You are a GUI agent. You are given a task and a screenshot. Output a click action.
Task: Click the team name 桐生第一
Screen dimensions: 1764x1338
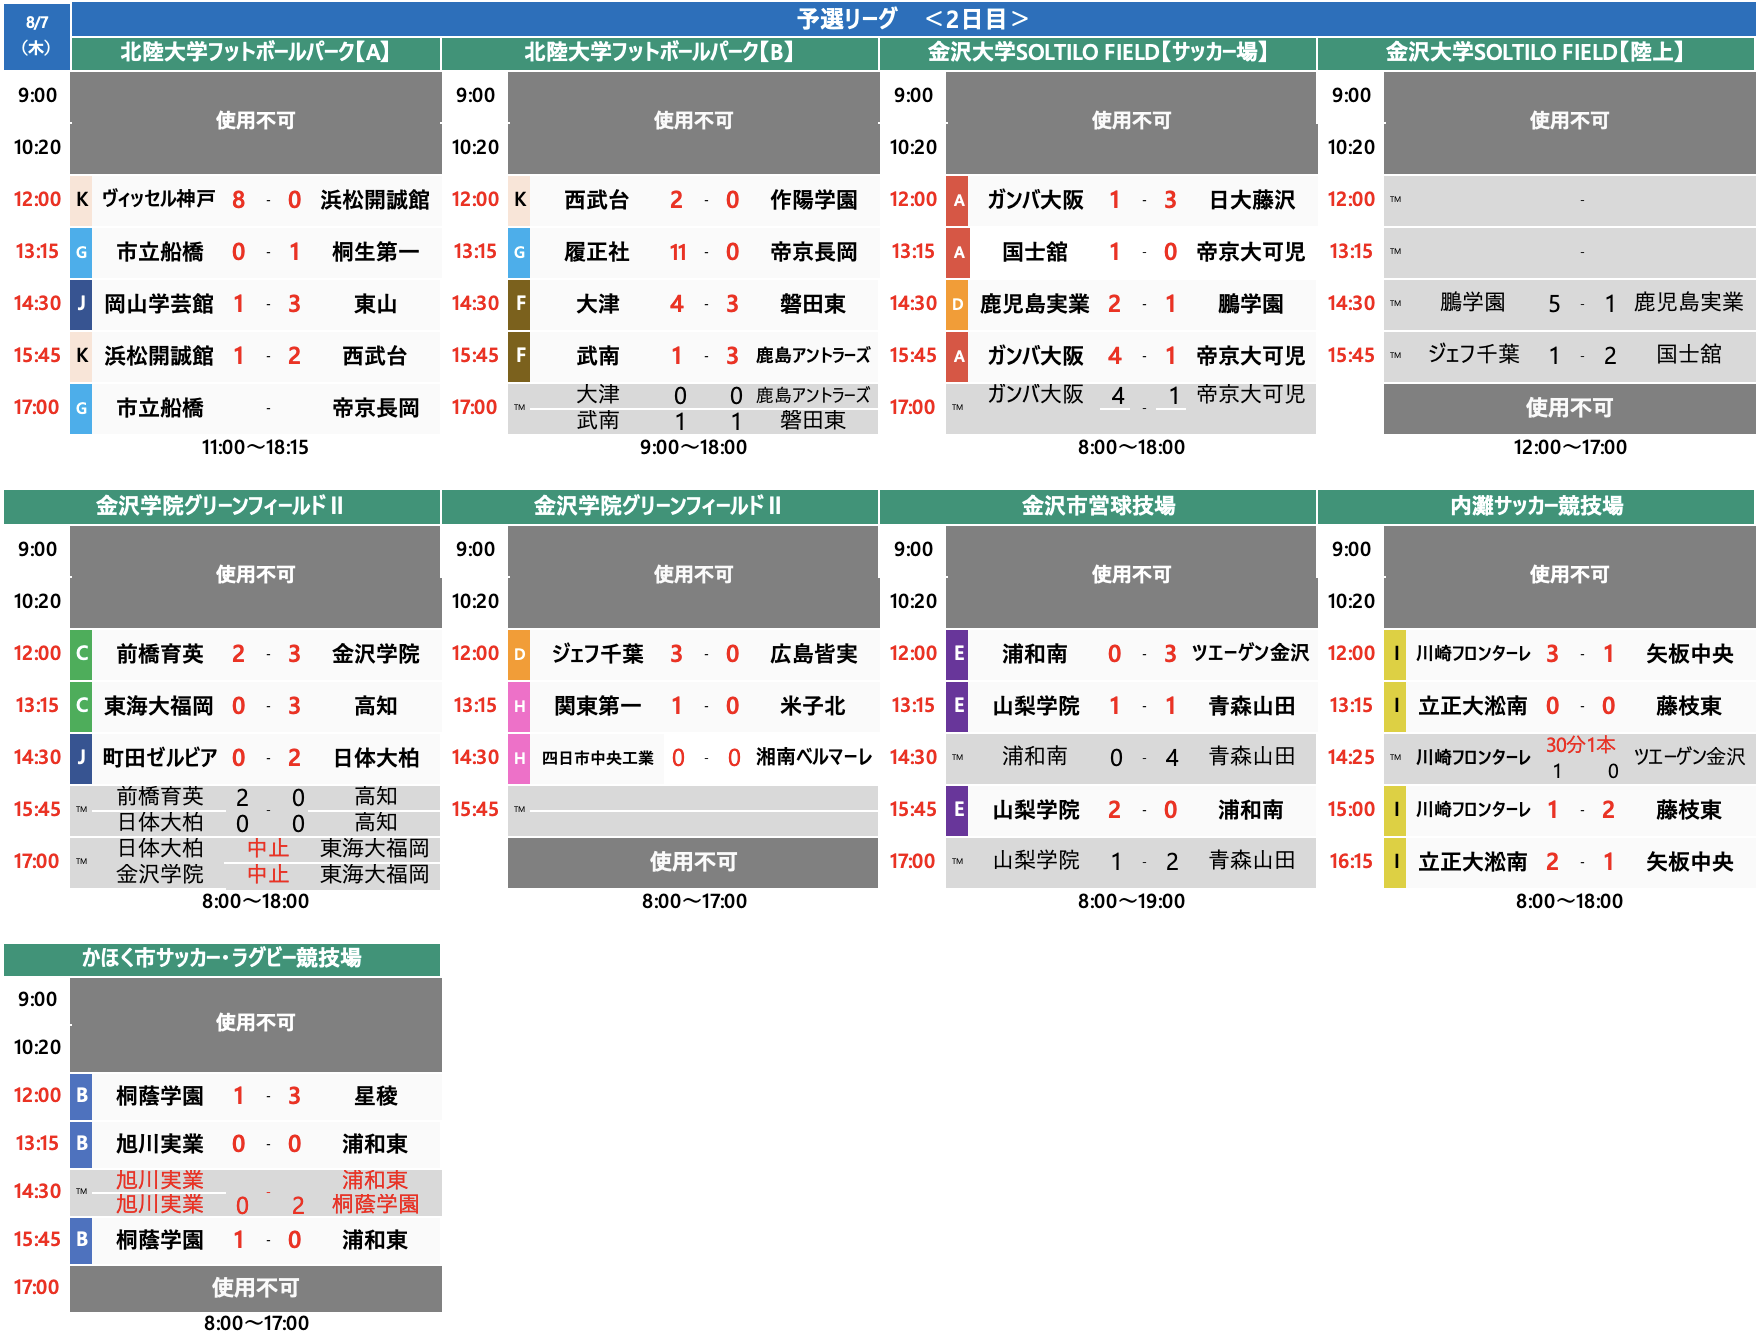tap(375, 252)
